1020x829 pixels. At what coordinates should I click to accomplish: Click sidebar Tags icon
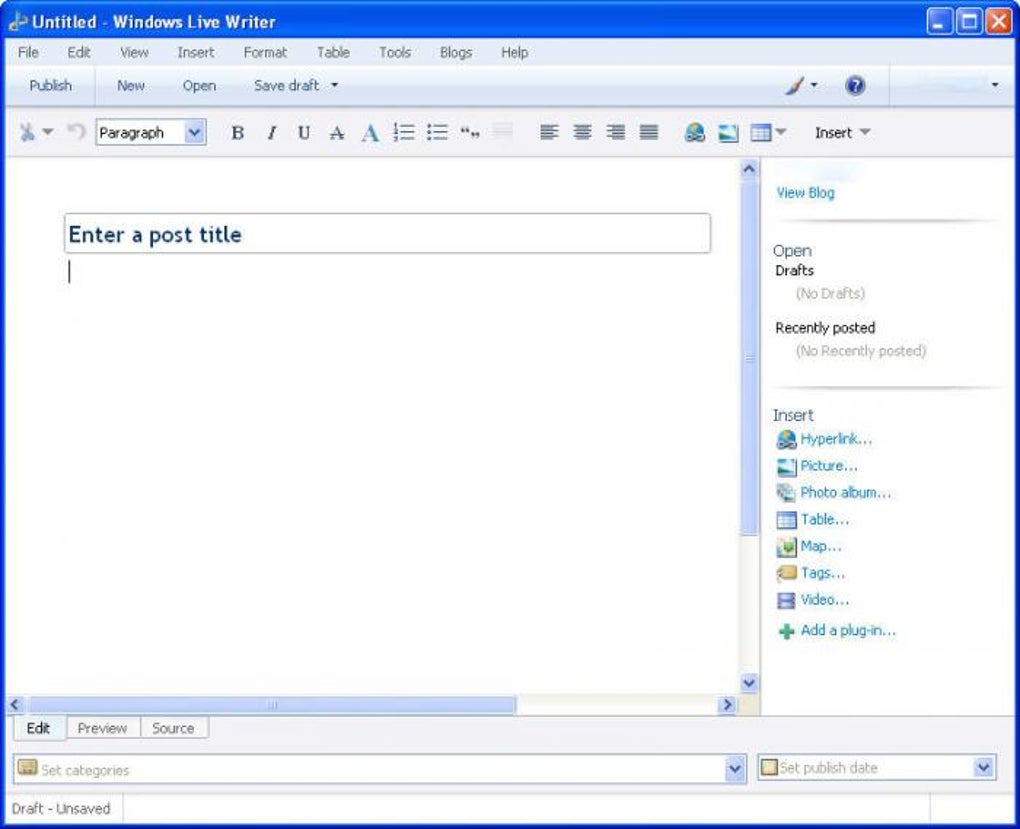(x=786, y=573)
